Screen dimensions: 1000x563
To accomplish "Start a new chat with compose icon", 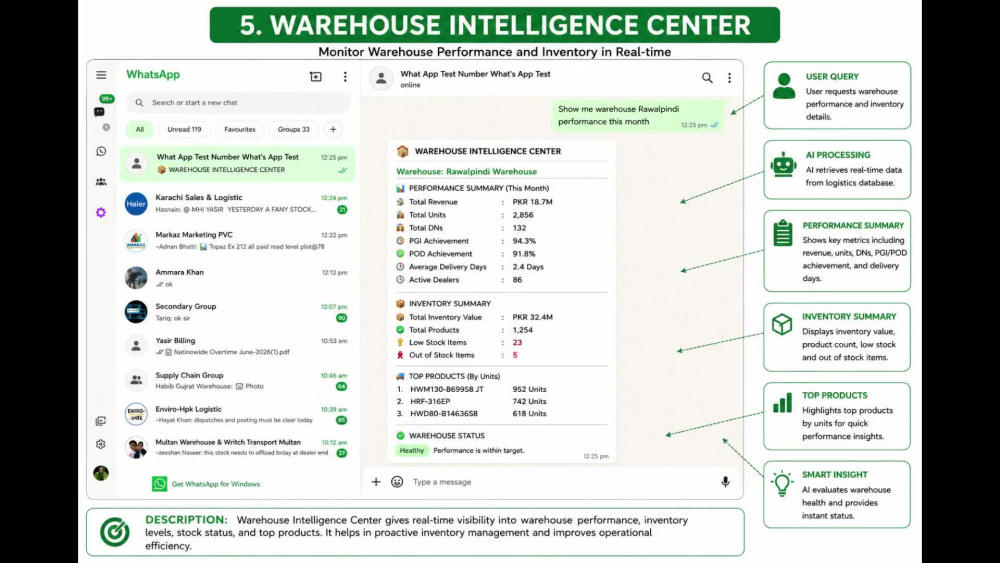I will [316, 77].
